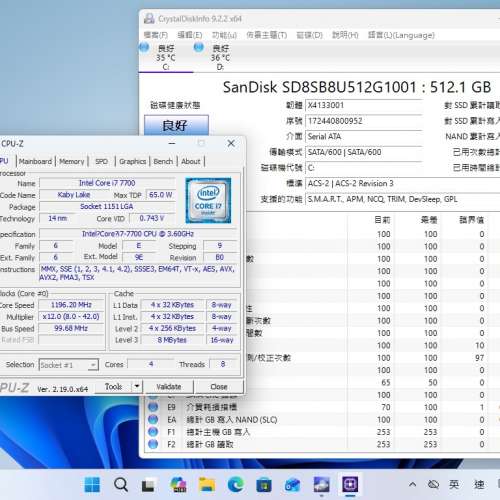Expand the system tray hidden icons chevron
This screenshot has height=500, width=500.
(412, 484)
